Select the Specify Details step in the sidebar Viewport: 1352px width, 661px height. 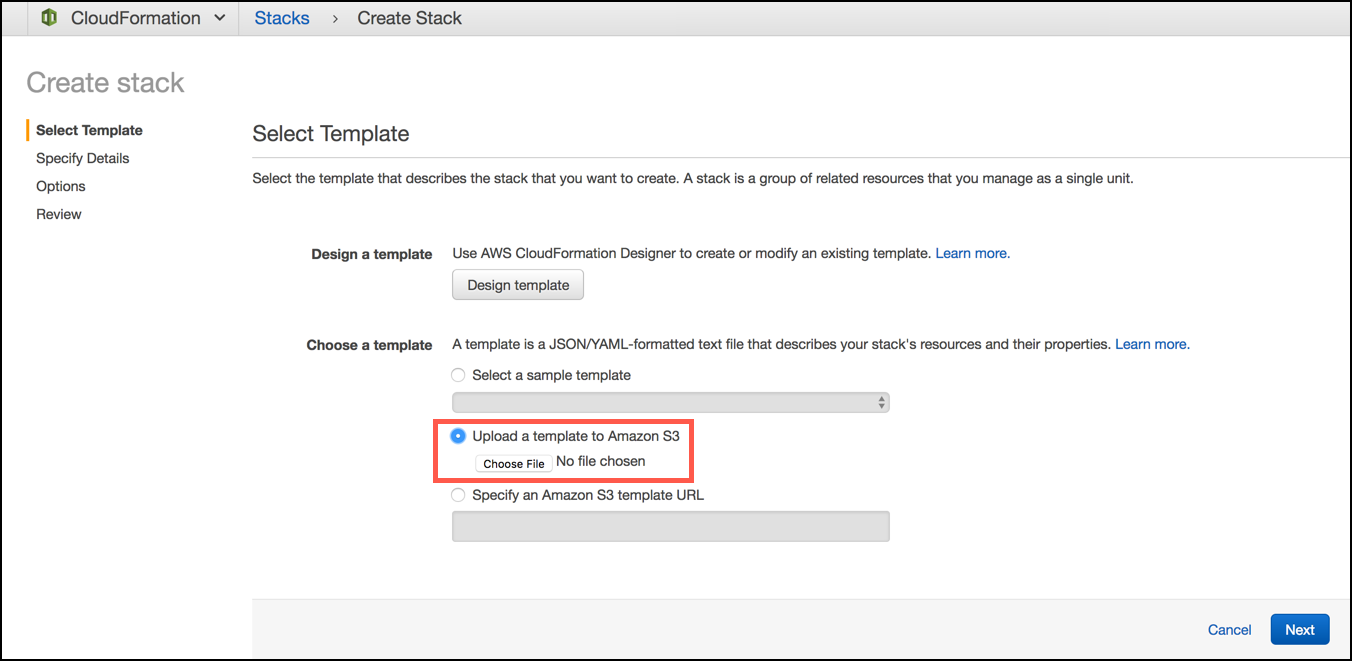(82, 158)
